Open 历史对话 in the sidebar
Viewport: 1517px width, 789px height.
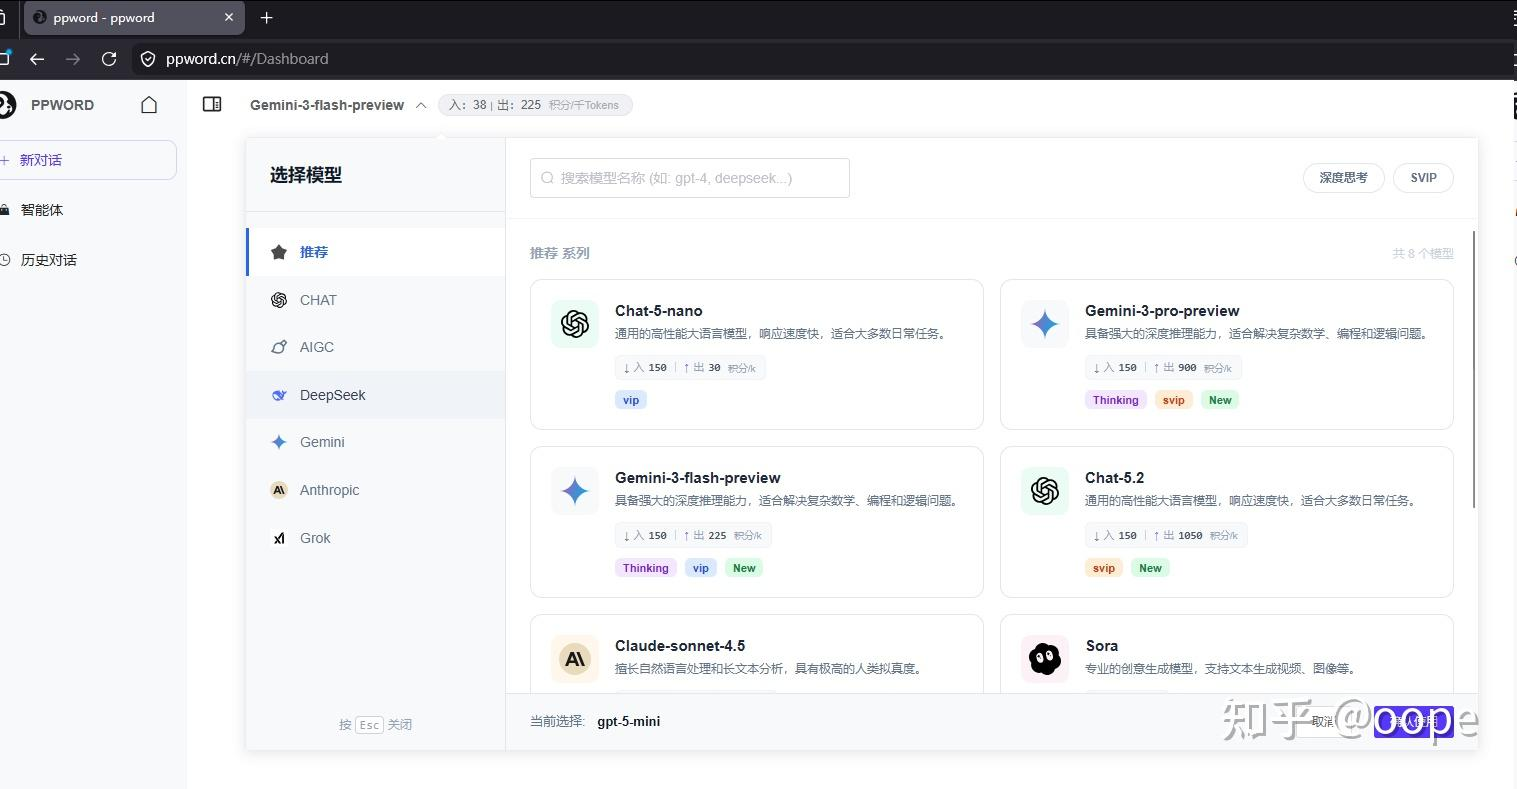point(49,260)
